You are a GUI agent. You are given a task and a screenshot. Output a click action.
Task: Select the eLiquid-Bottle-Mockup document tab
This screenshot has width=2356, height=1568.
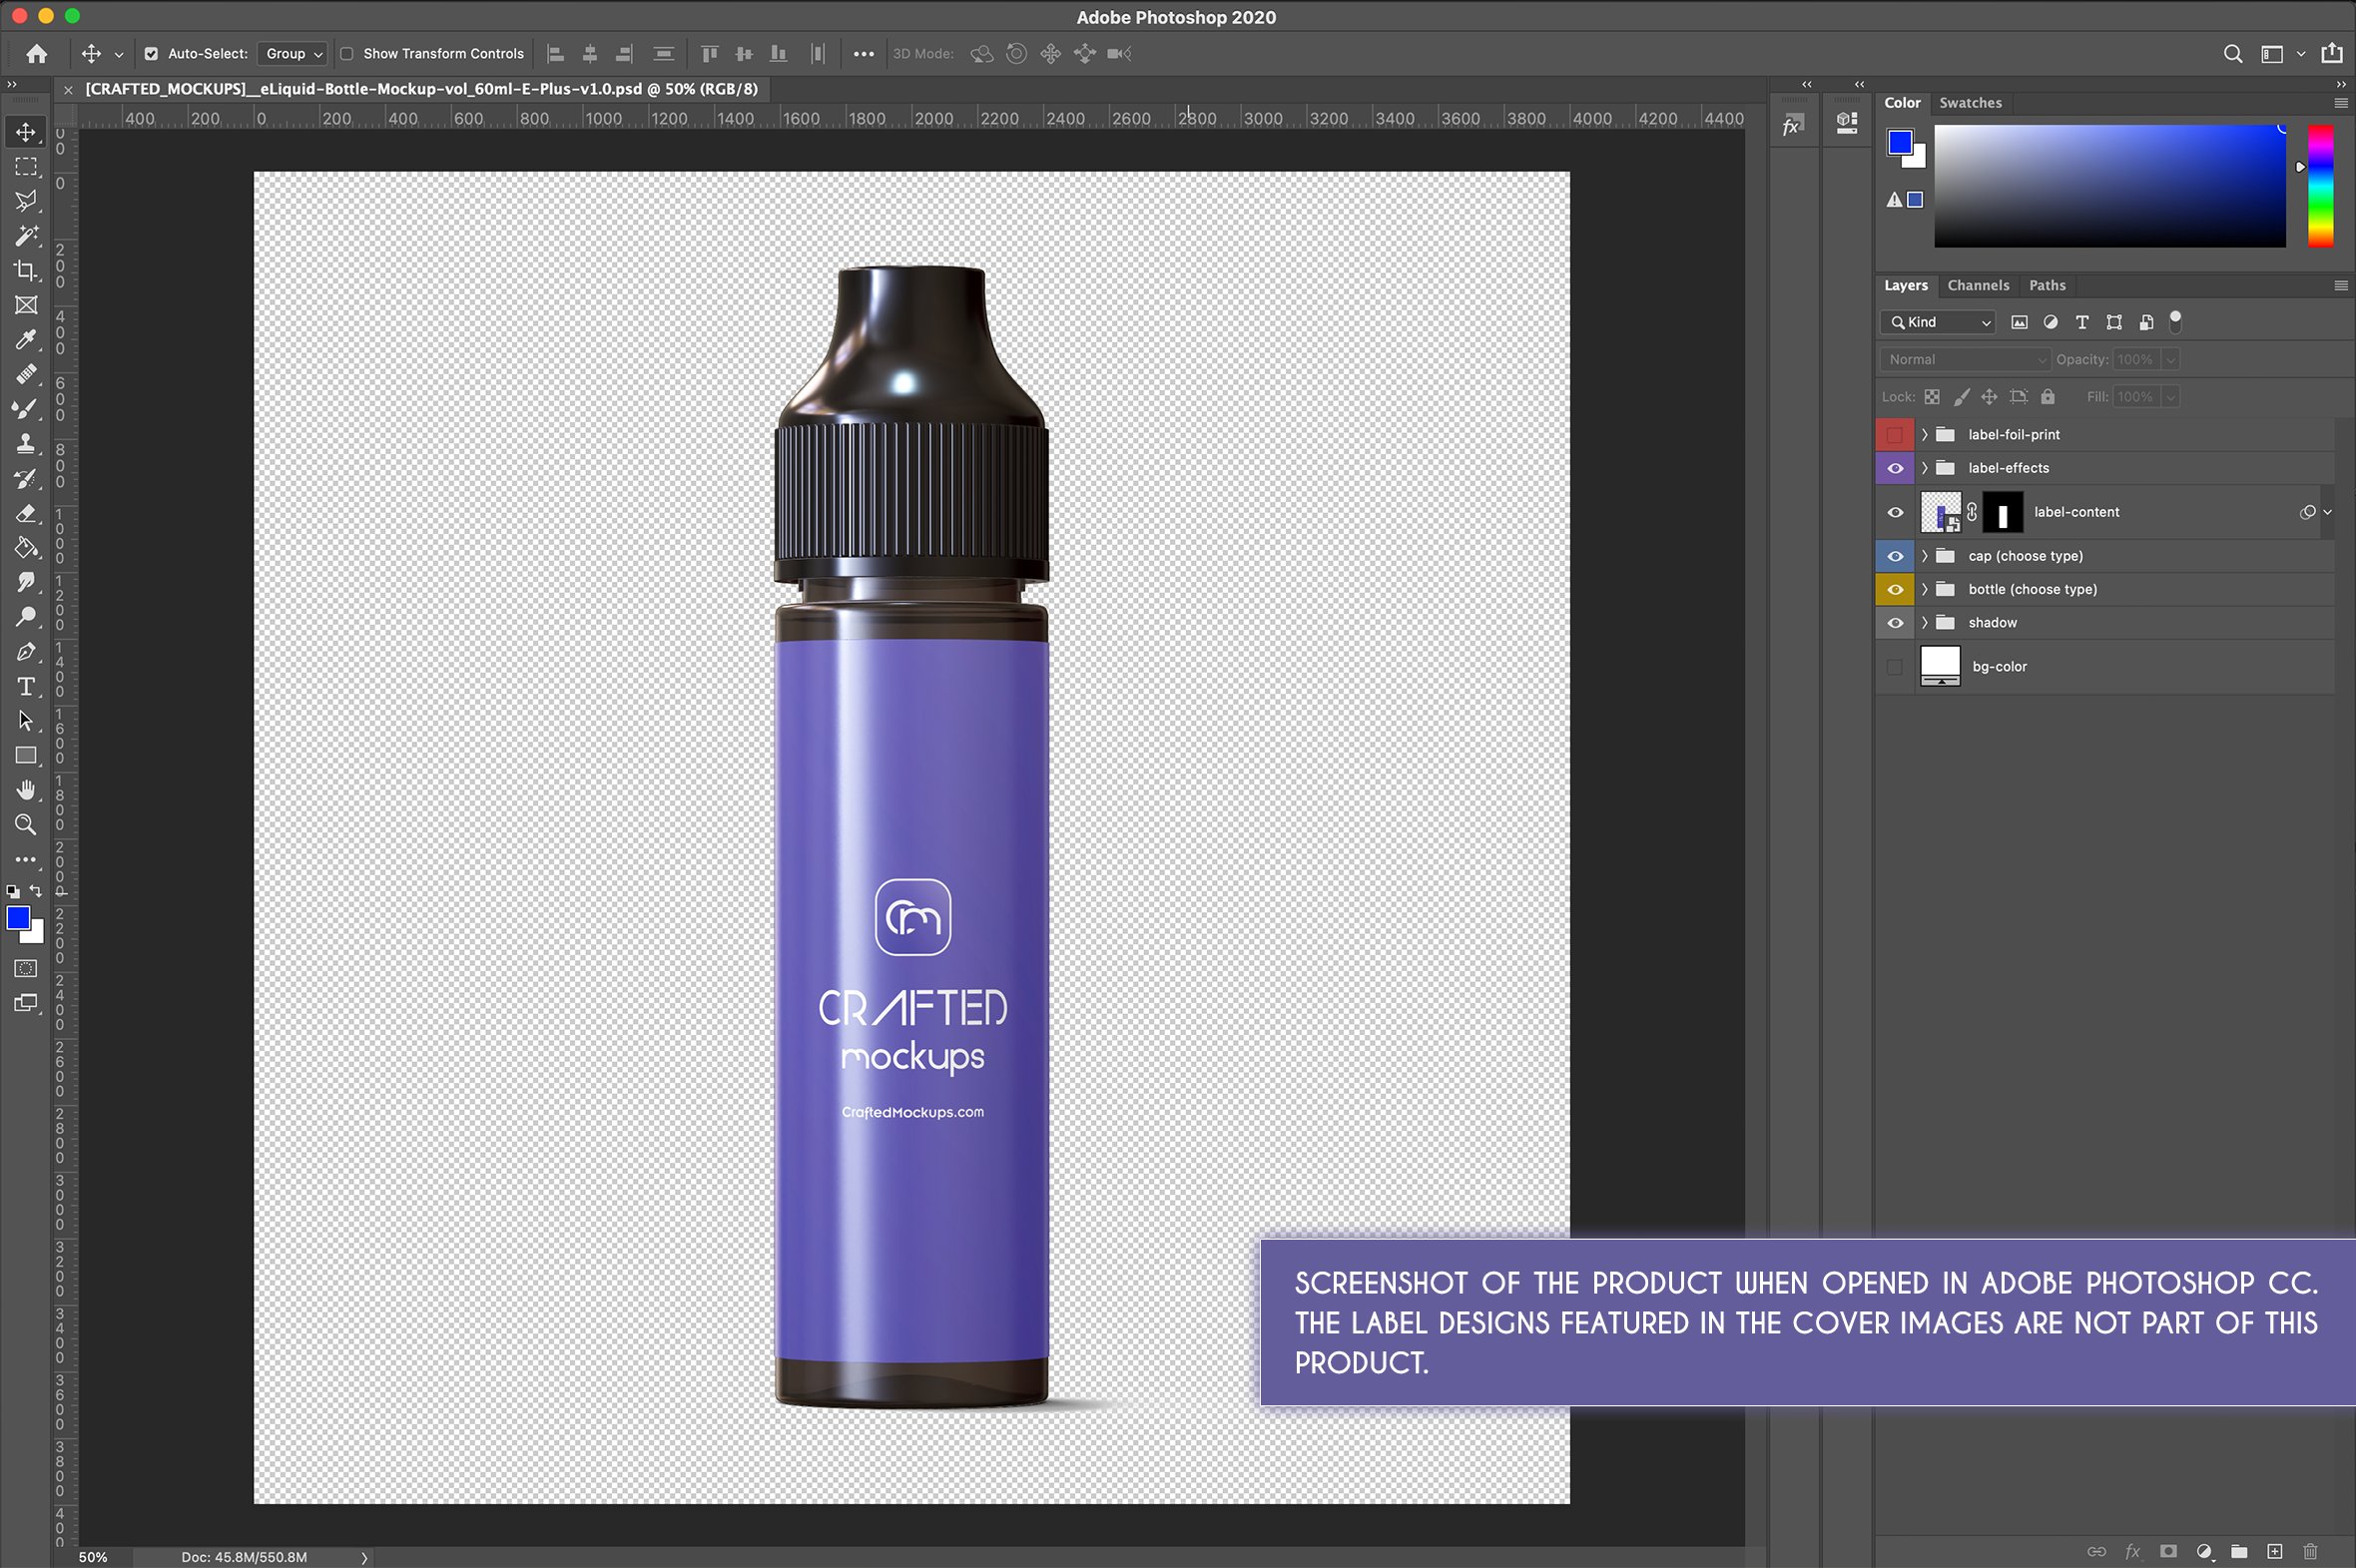[421, 89]
